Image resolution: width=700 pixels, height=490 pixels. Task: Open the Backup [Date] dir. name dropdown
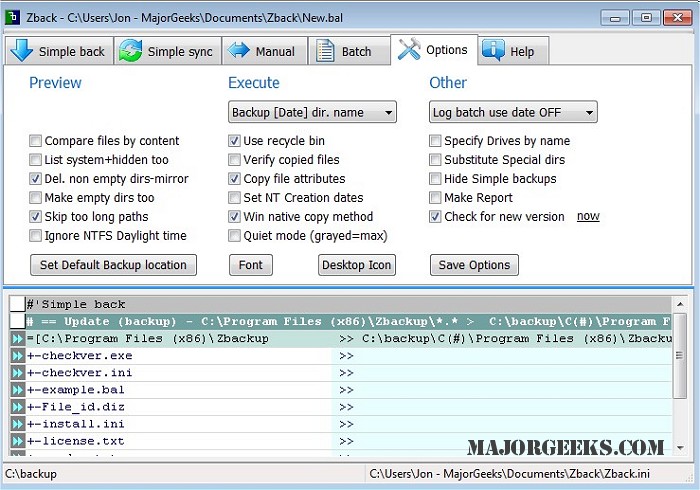[312, 112]
